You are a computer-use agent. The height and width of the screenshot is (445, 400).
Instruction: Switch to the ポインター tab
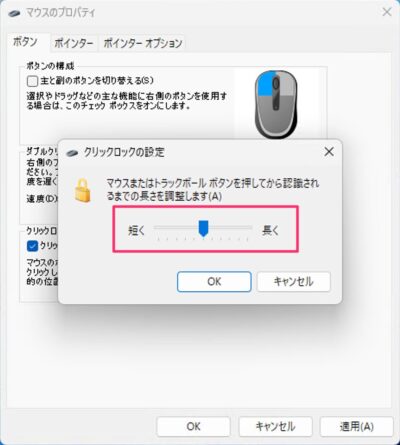tap(74, 43)
